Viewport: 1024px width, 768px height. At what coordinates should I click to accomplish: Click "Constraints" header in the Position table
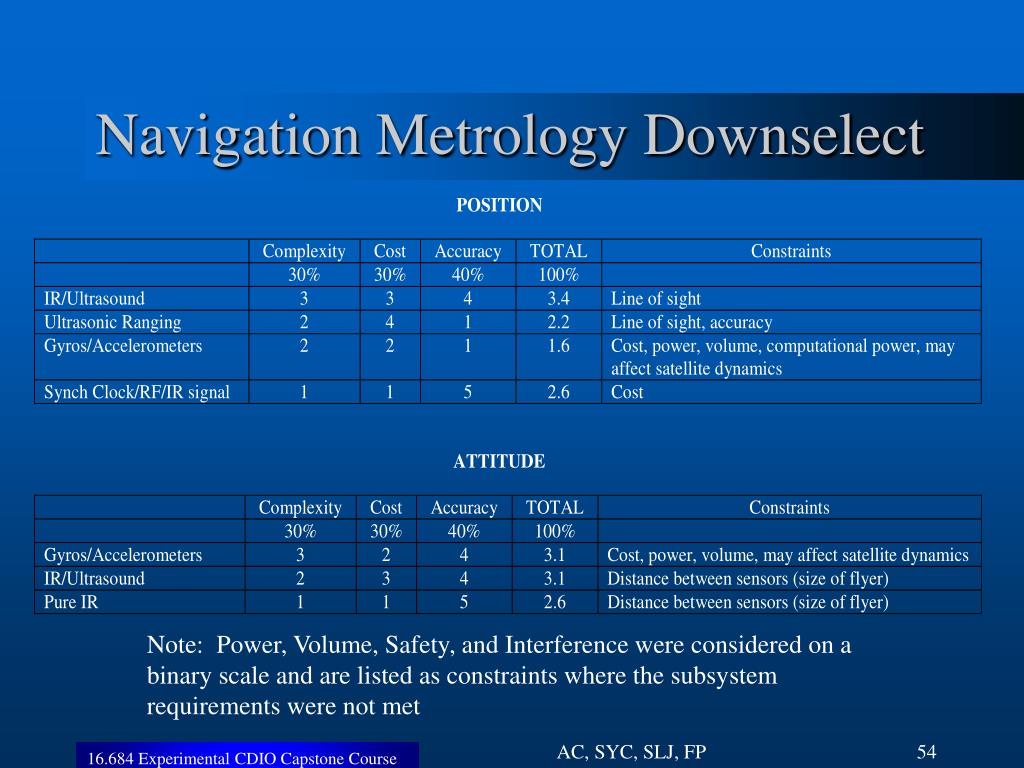[x=791, y=251]
